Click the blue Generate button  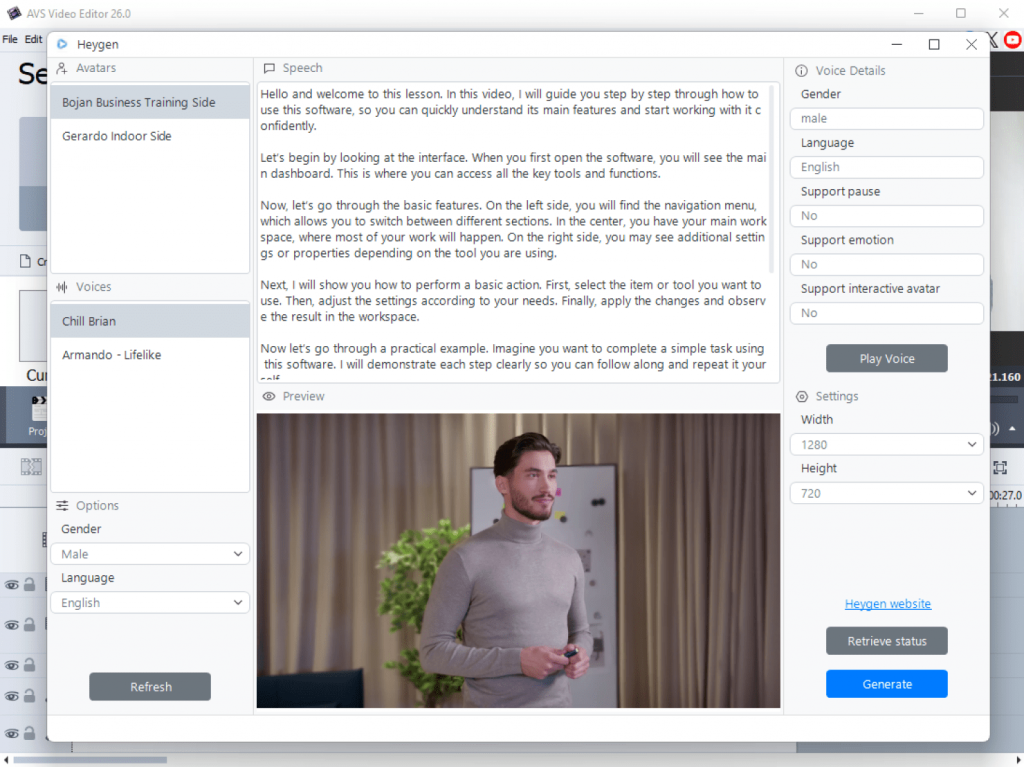click(x=886, y=684)
